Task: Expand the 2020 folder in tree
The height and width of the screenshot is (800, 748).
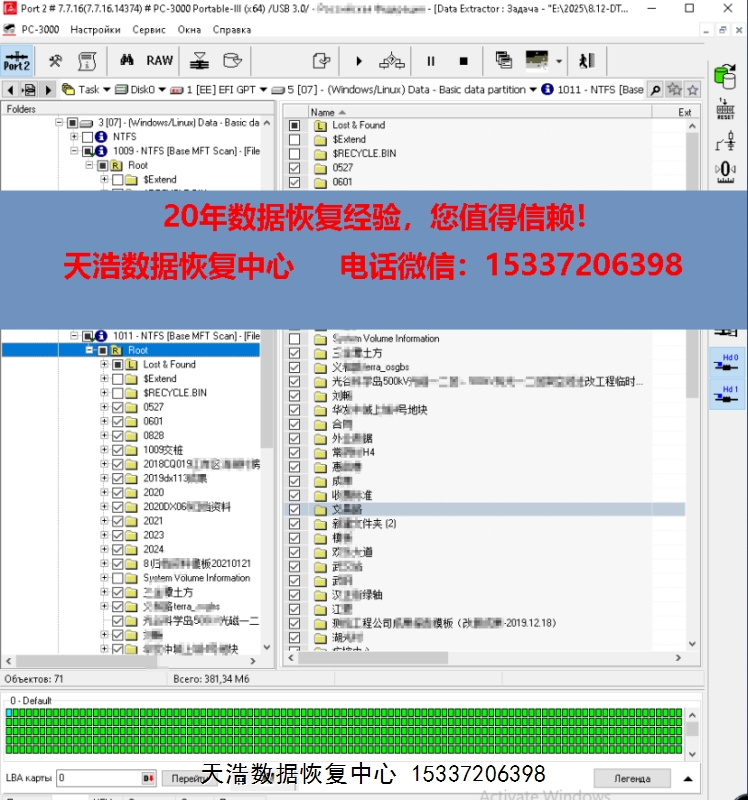Action: pyautogui.click(x=104, y=492)
